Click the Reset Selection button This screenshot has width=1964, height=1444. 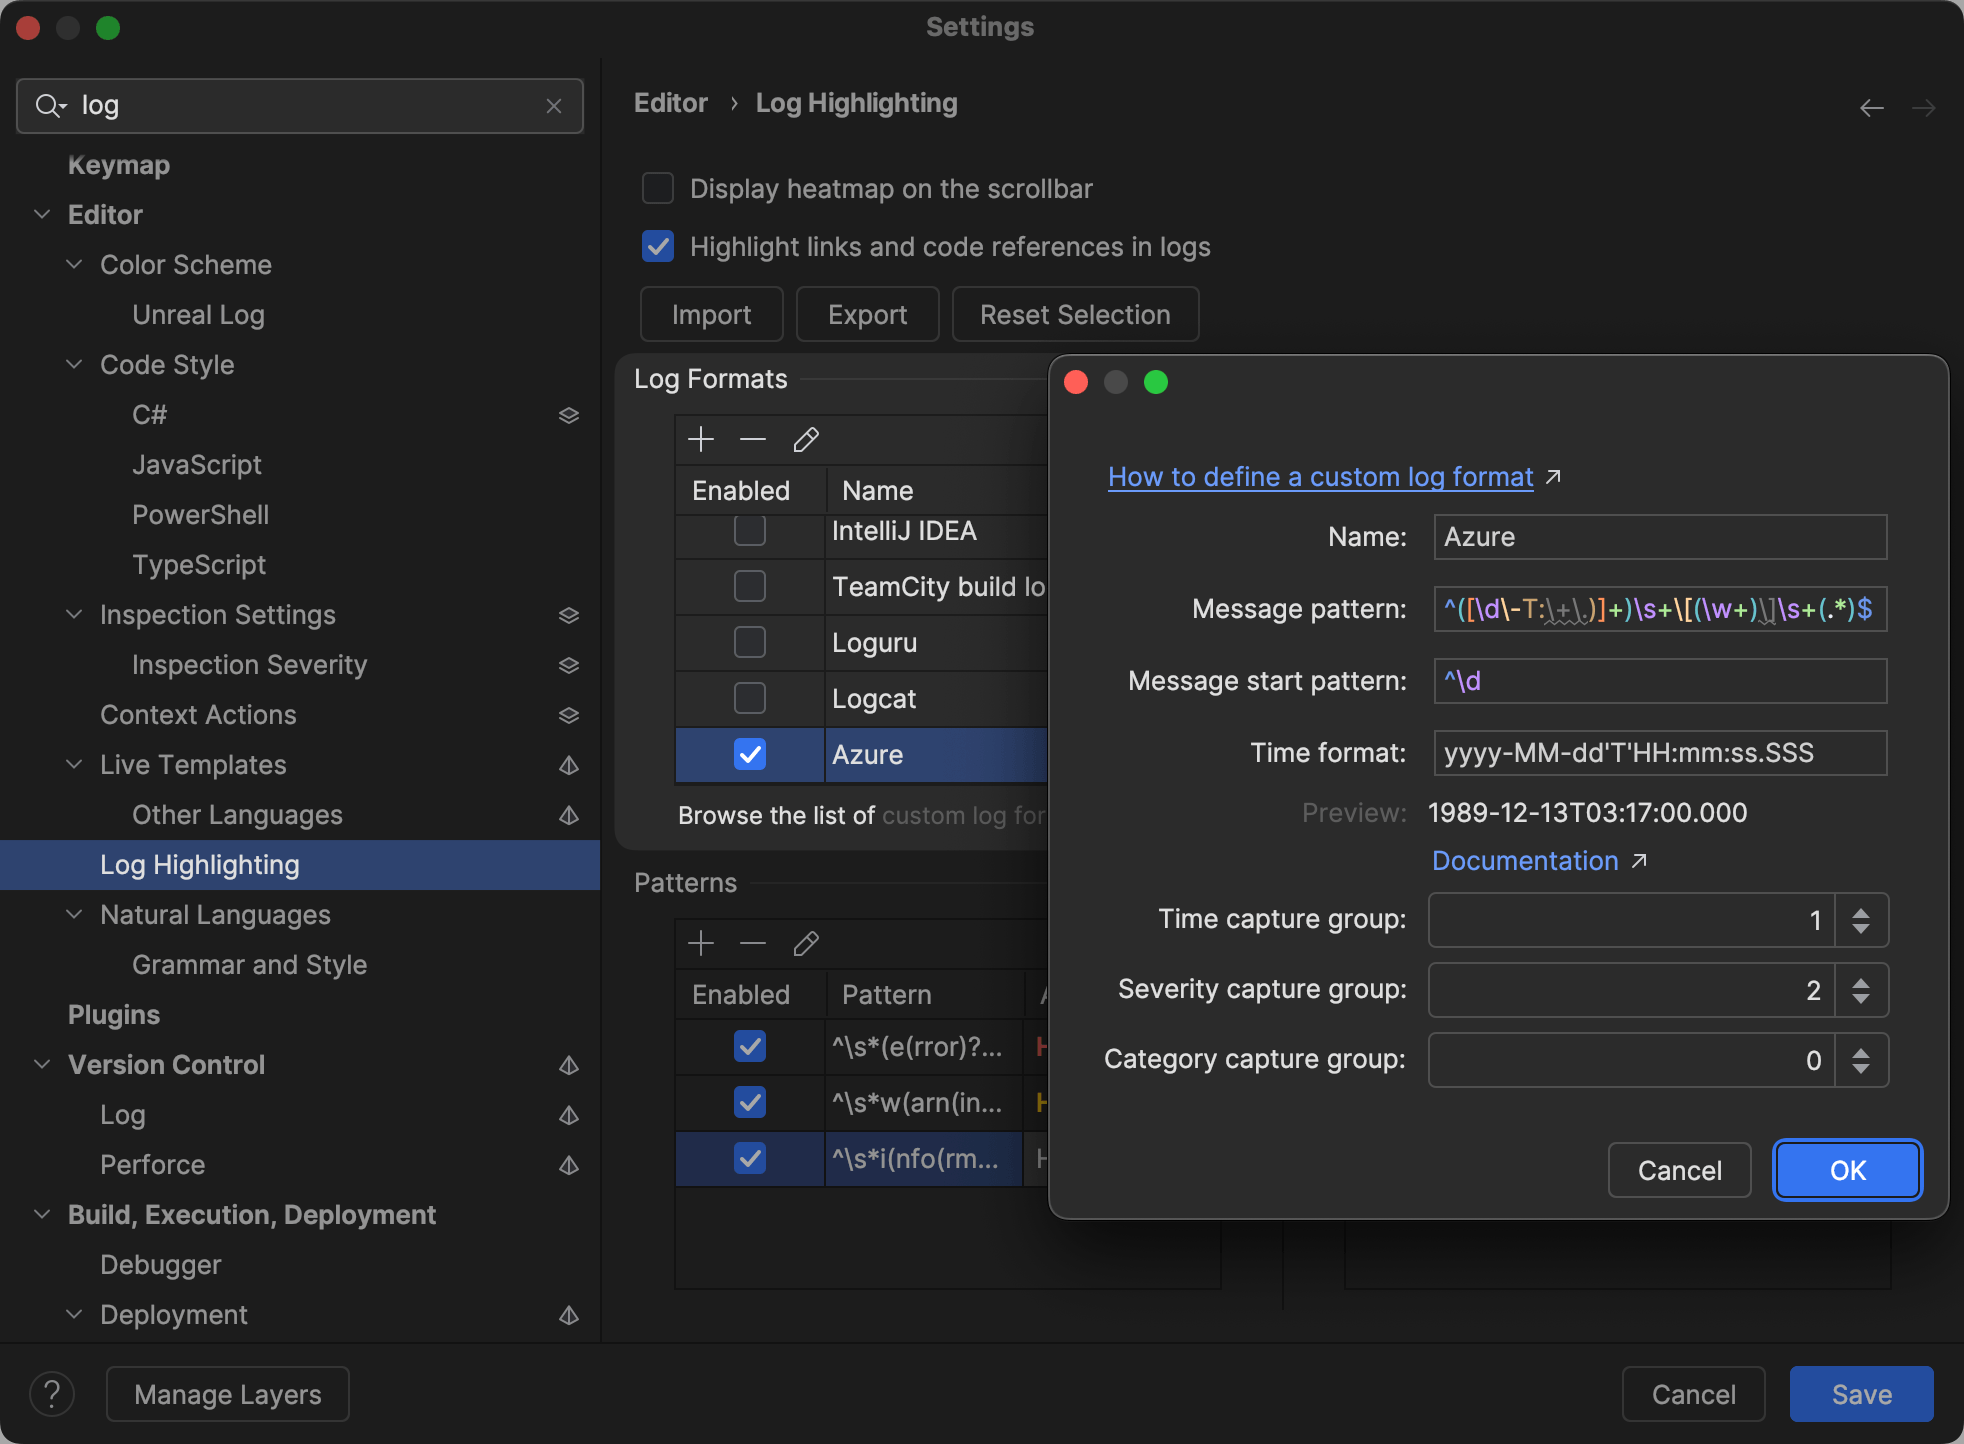coord(1075,314)
